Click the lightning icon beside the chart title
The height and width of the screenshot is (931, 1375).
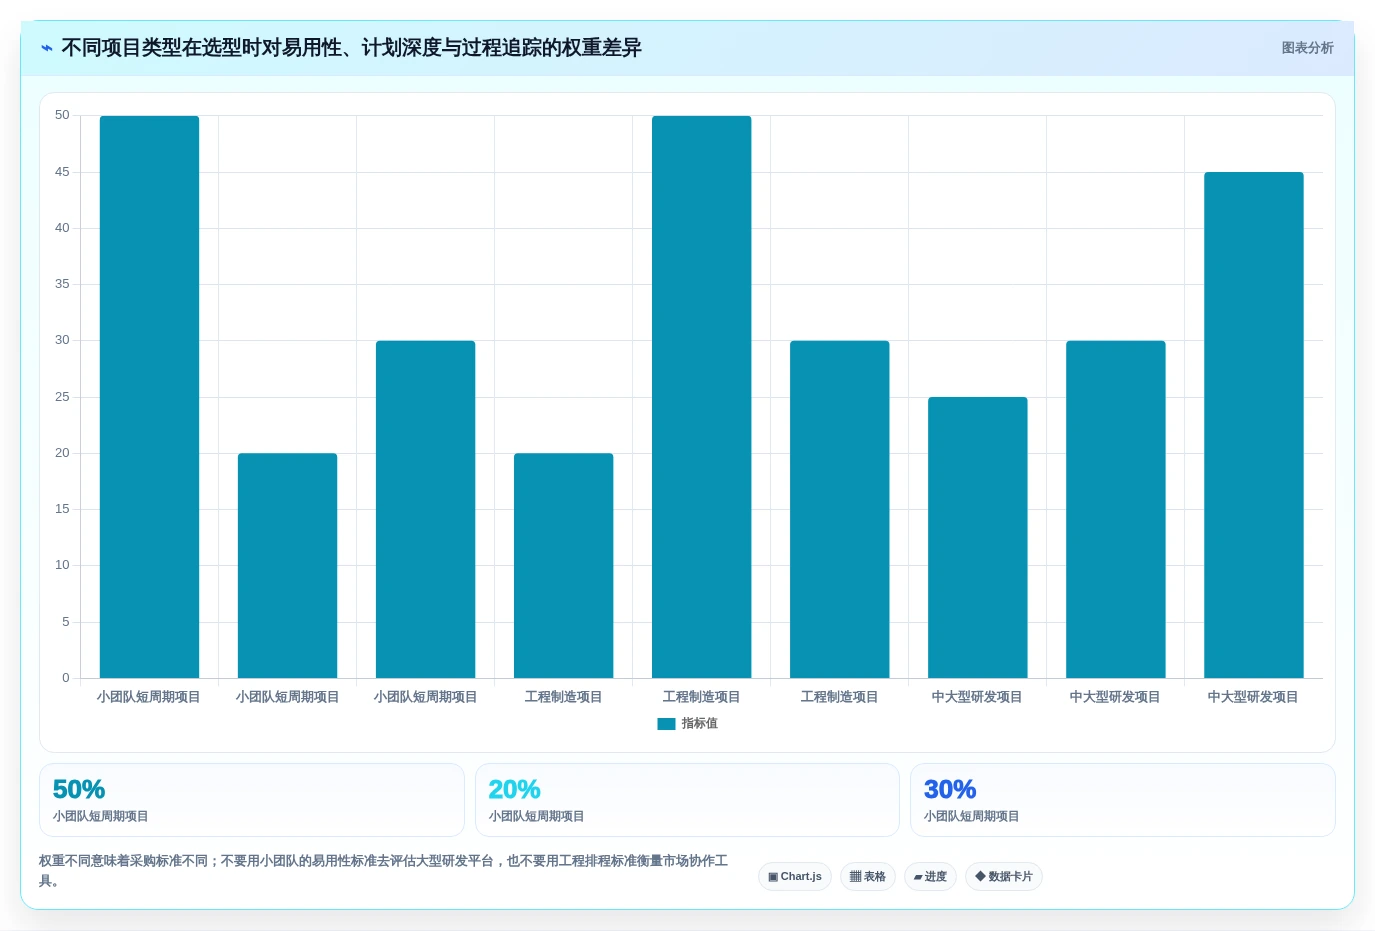(47, 48)
